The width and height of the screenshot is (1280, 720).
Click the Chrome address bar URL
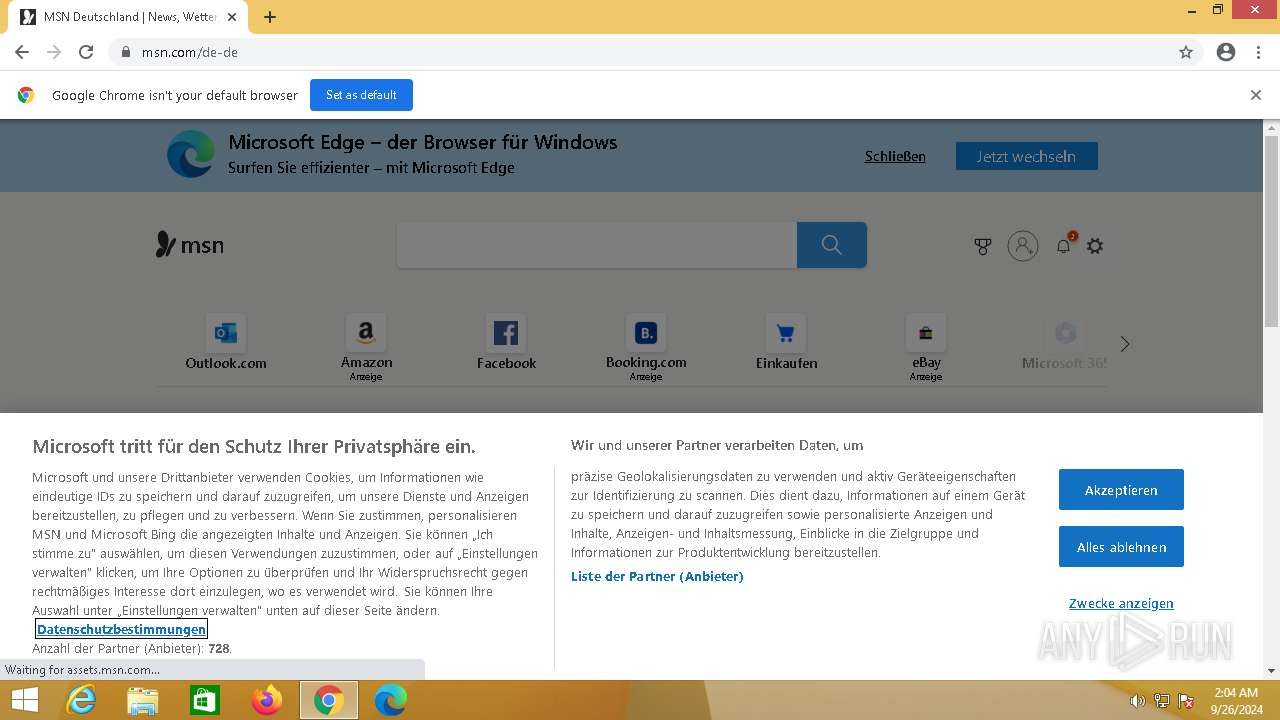click(x=190, y=52)
